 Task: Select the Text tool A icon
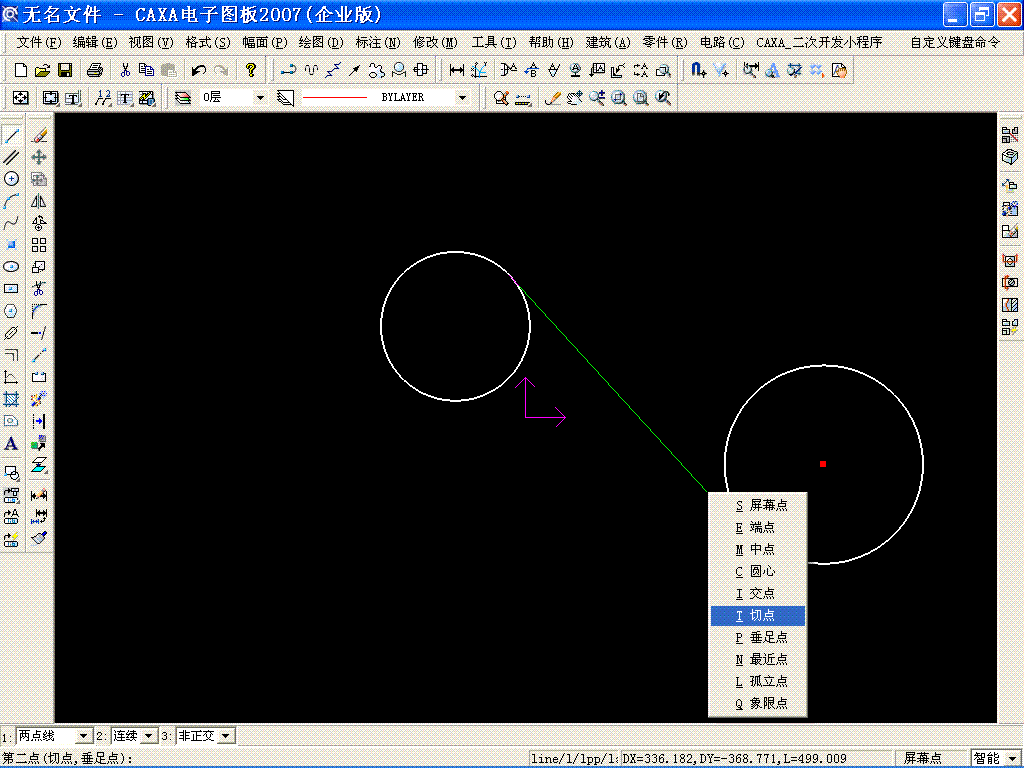point(11,444)
